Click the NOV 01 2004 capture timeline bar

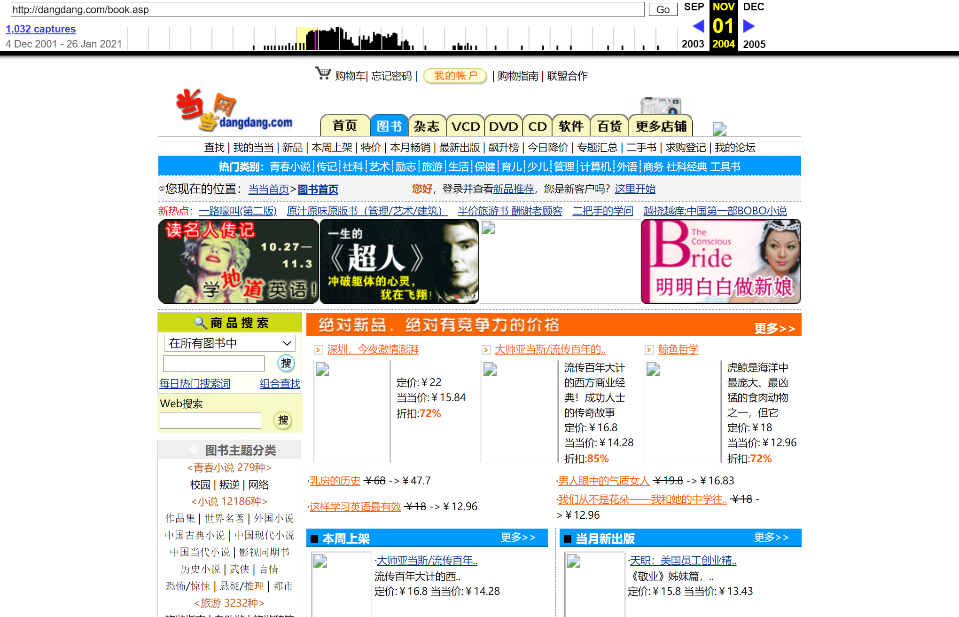pyautogui.click(x=722, y=27)
